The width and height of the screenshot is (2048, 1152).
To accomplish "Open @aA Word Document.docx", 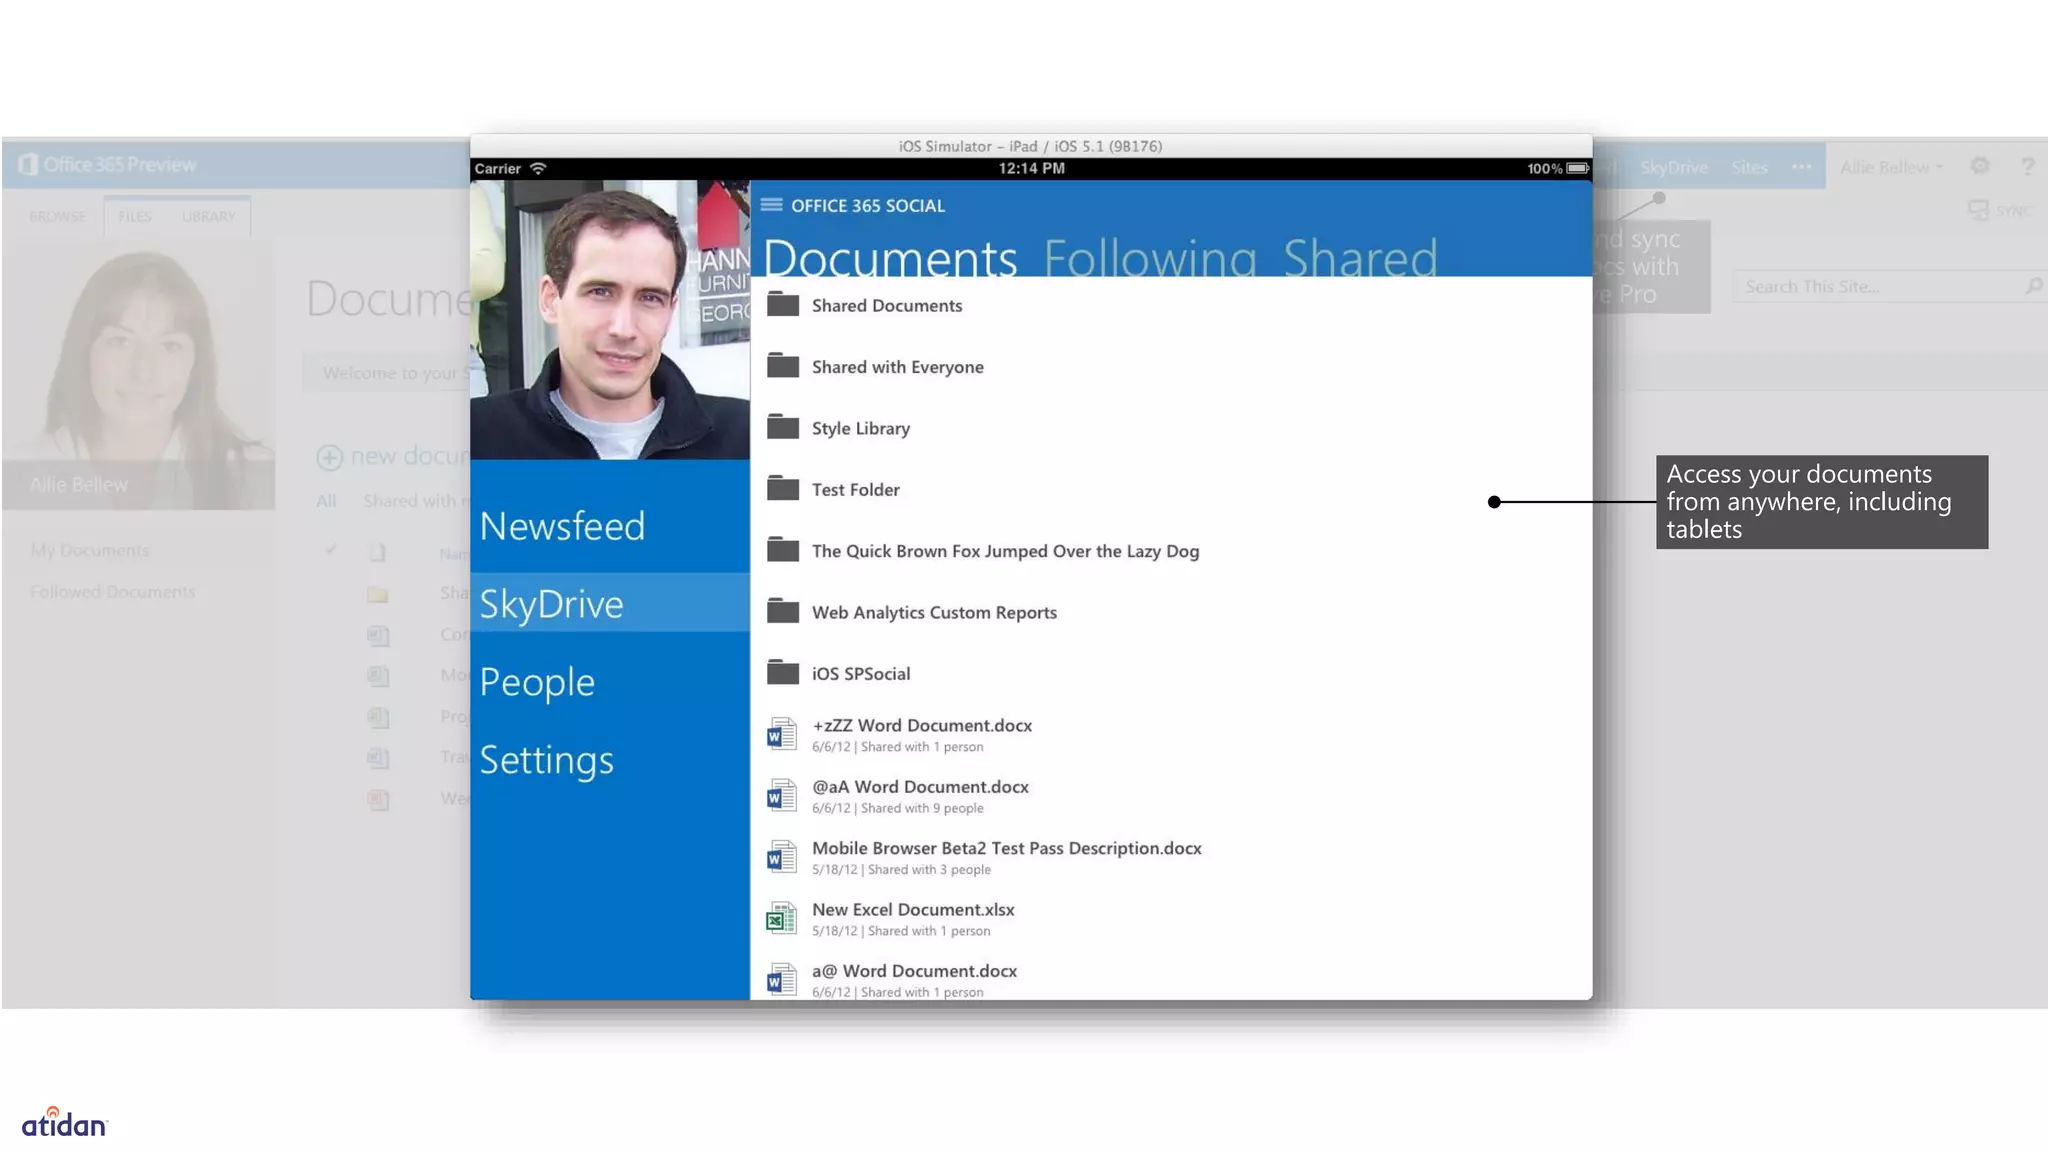I will (920, 786).
